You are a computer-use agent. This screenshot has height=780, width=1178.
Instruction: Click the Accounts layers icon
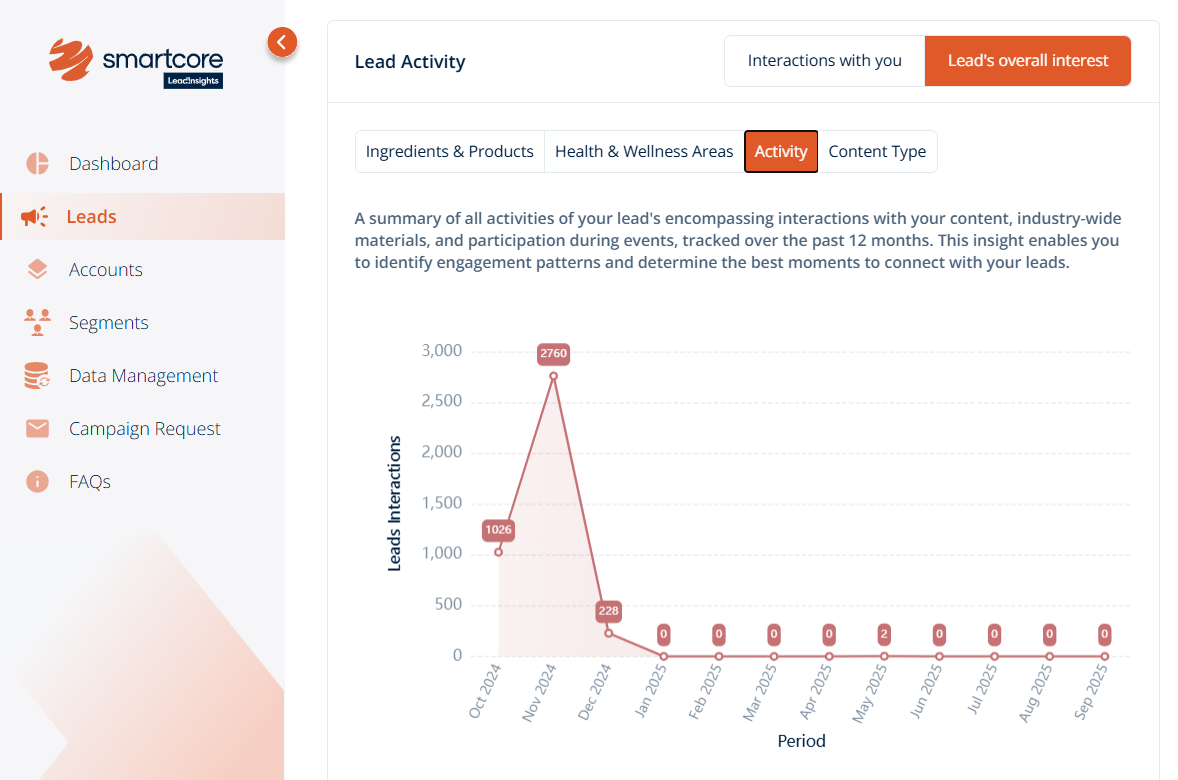click(37, 270)
